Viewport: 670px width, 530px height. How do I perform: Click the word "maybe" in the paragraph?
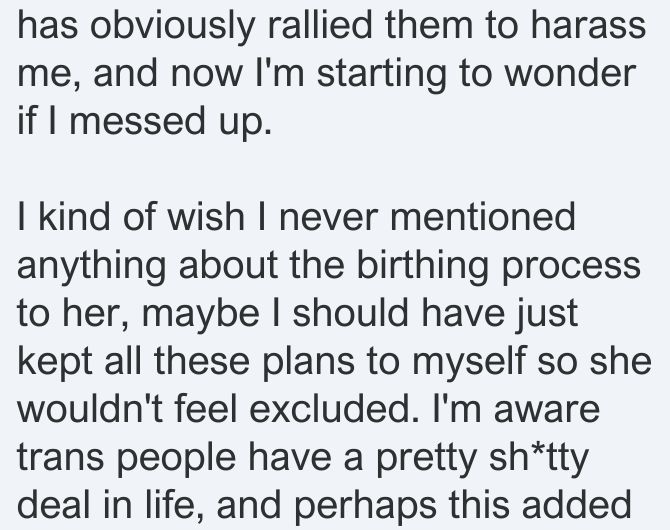tap(200, 315)
